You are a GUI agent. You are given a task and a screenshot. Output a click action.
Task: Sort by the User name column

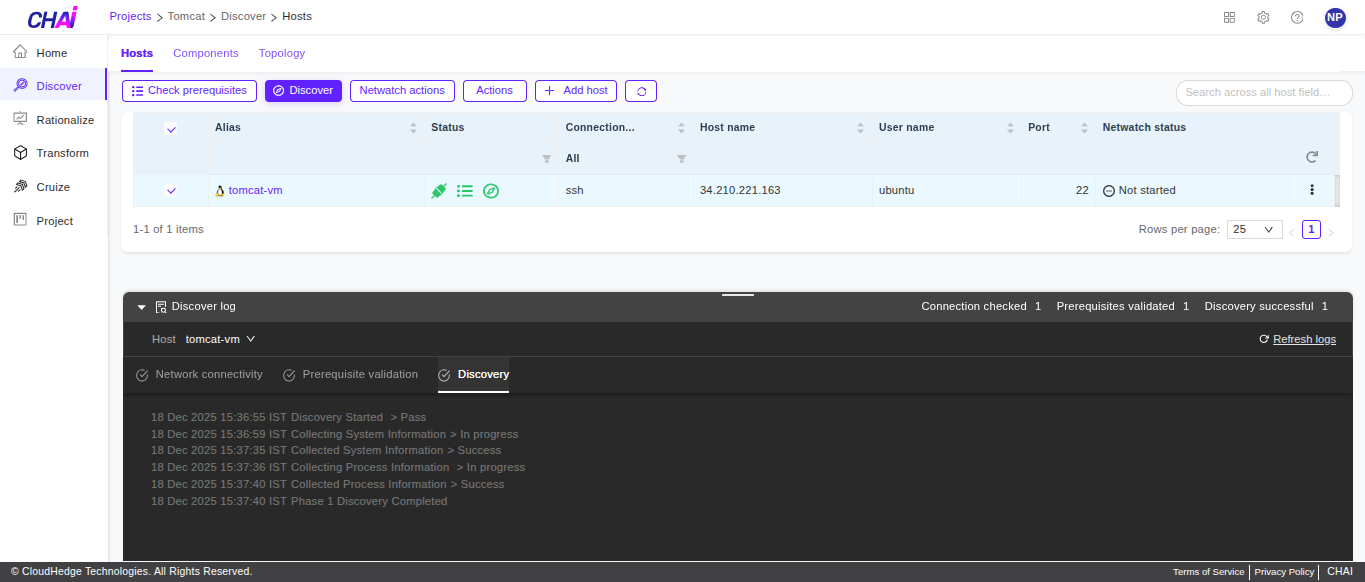click(1010, 128)
